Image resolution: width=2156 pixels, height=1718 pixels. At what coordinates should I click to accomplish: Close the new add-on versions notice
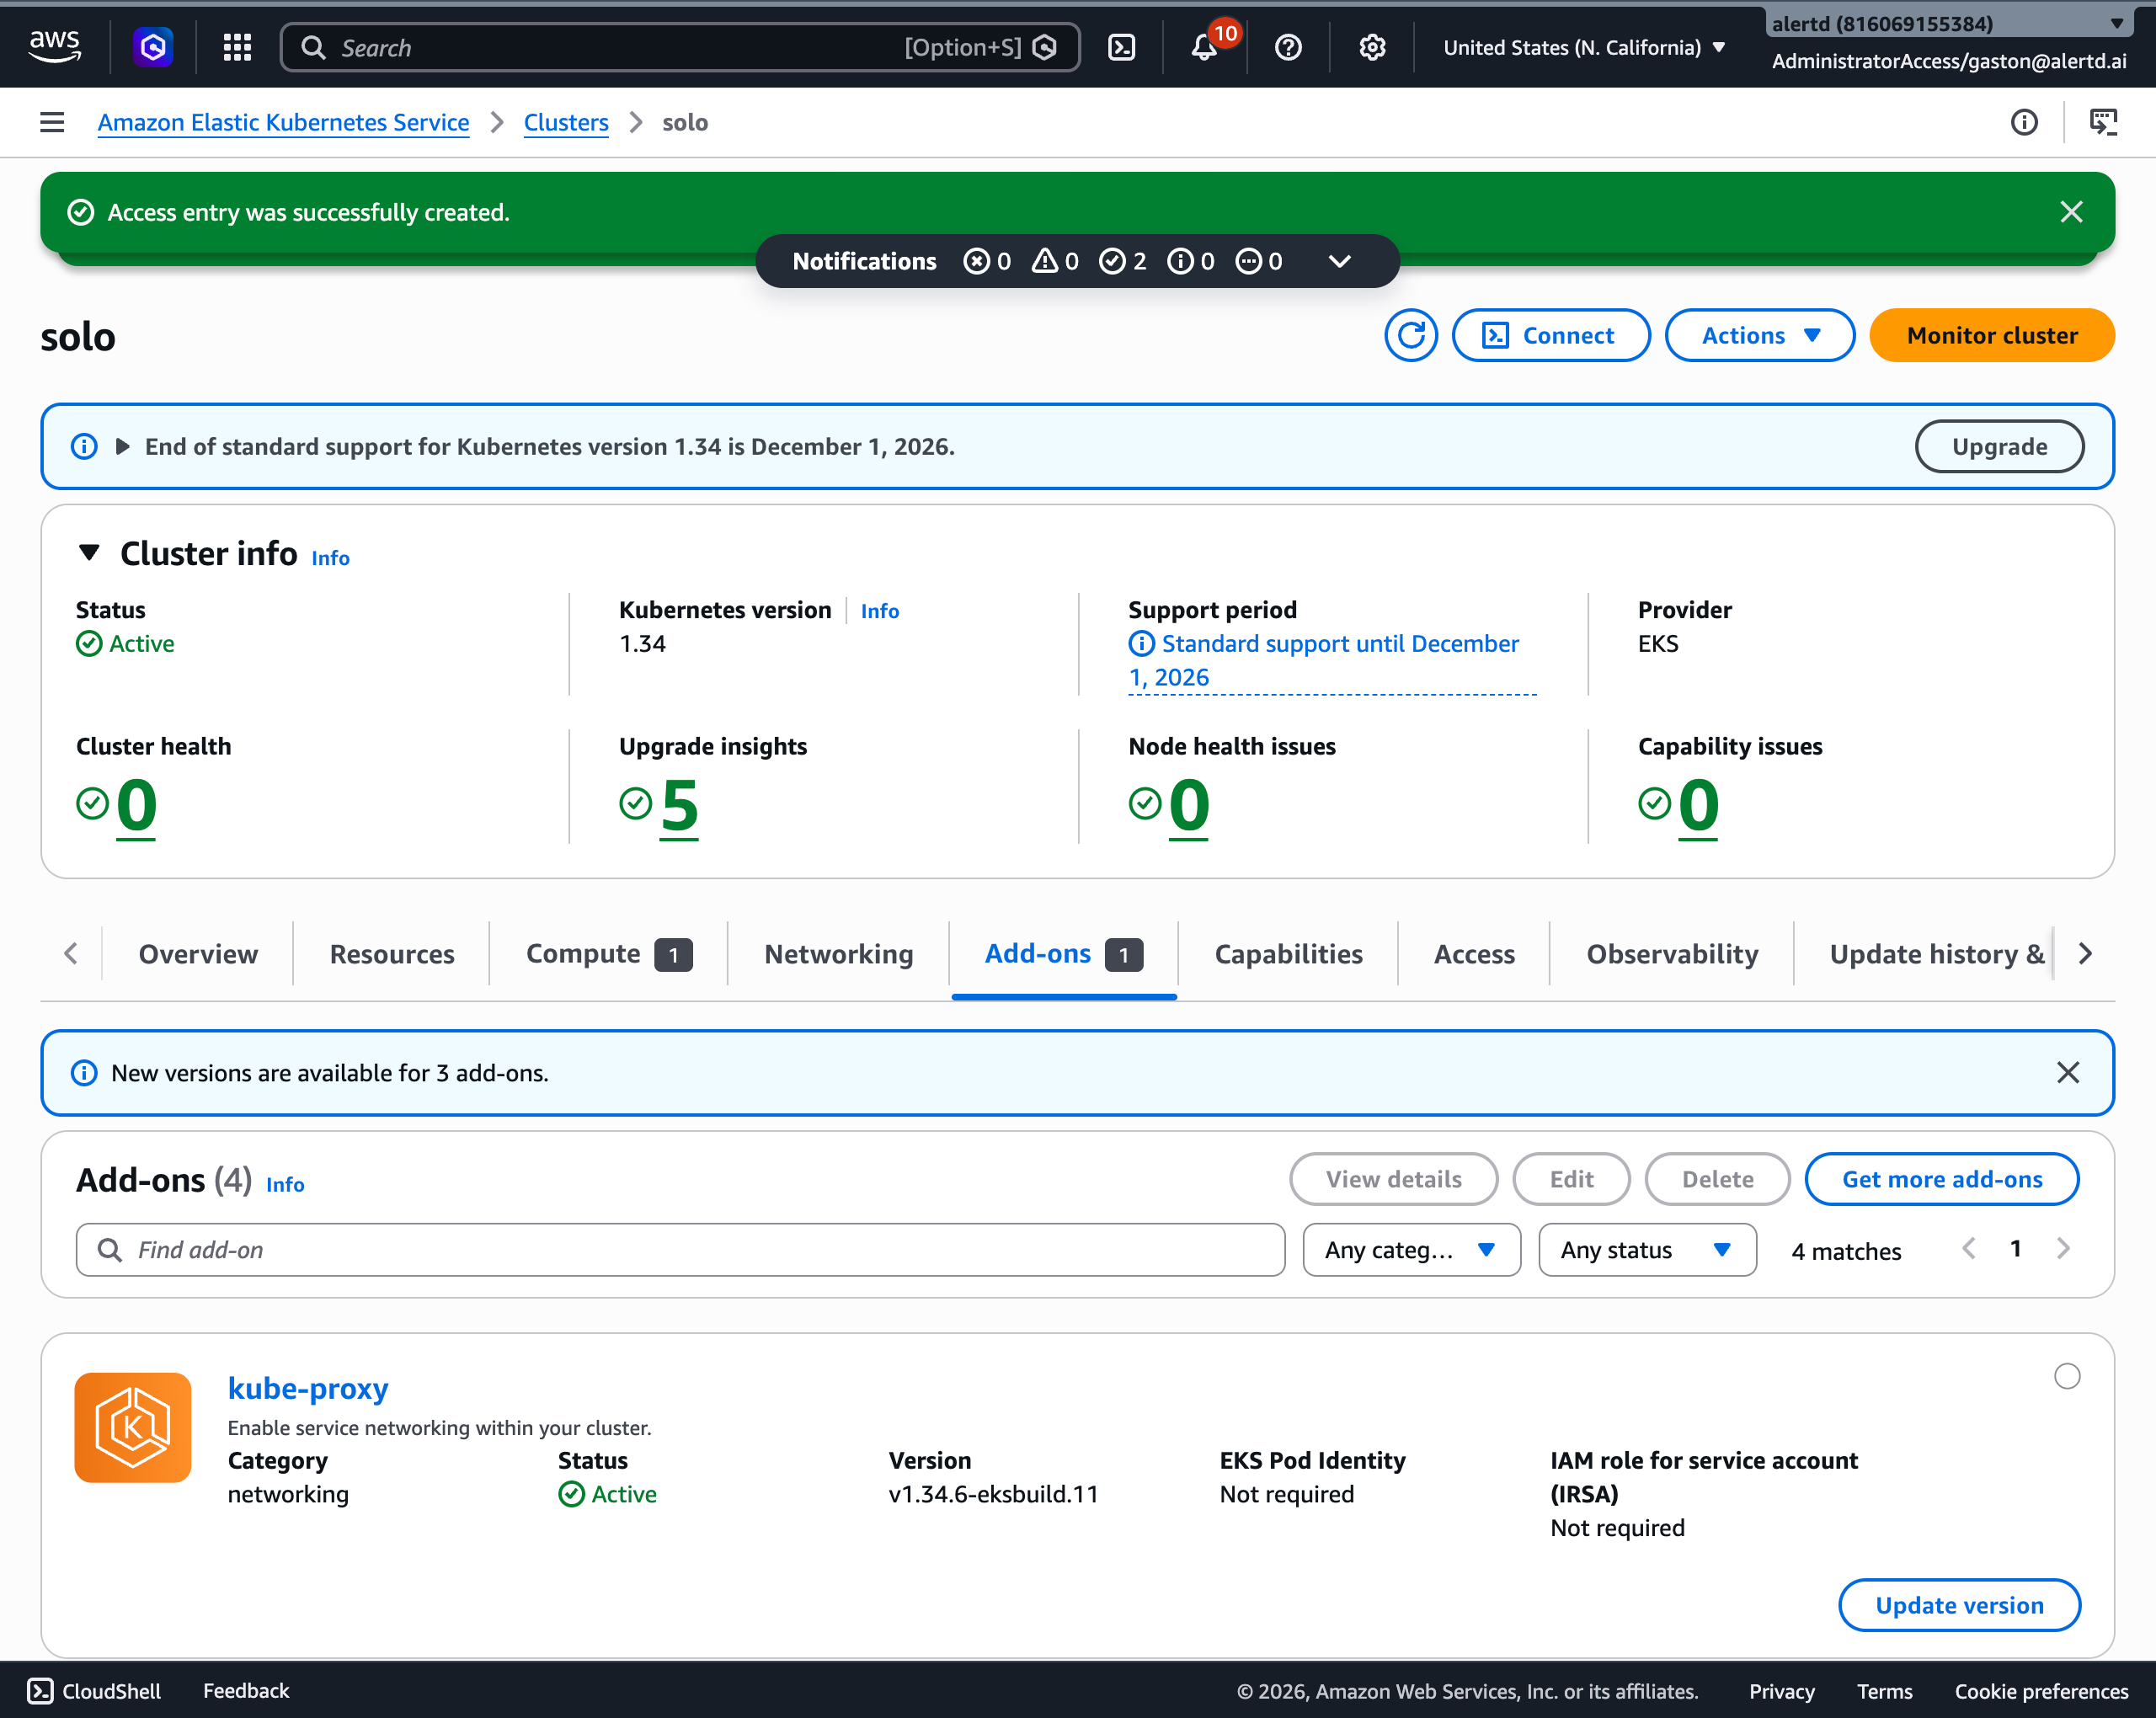tap(2068, 1073)
